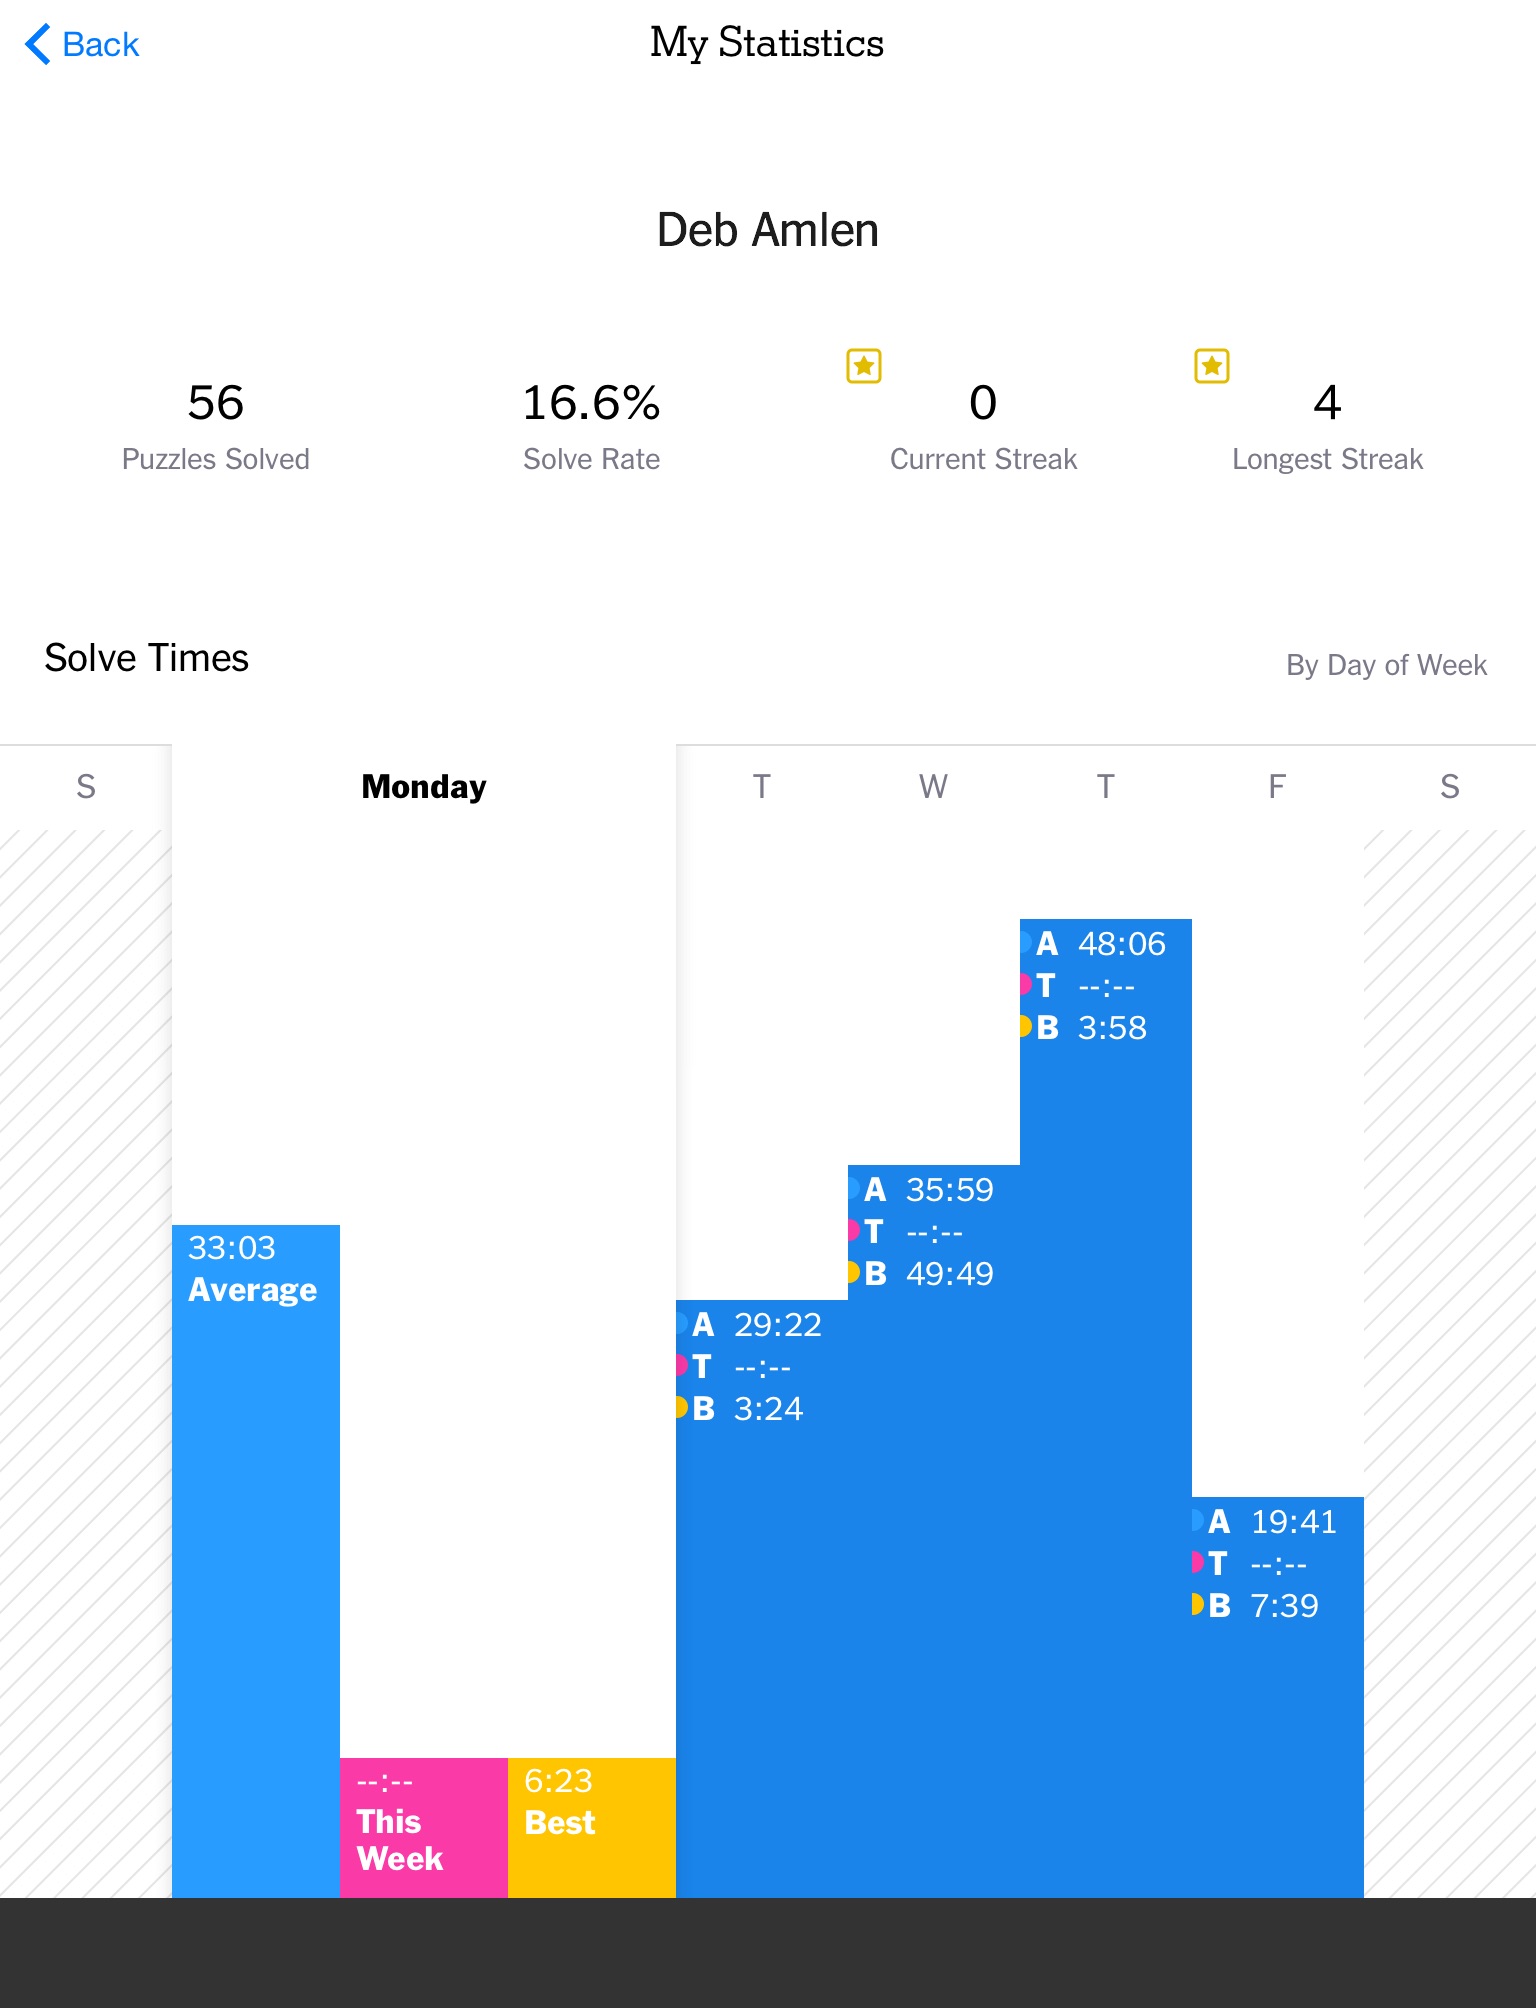Viewport: 1536px width, 2008px height.
Task: Tap the blue Average 33:03 bar
Action: tap(256, 1561)
